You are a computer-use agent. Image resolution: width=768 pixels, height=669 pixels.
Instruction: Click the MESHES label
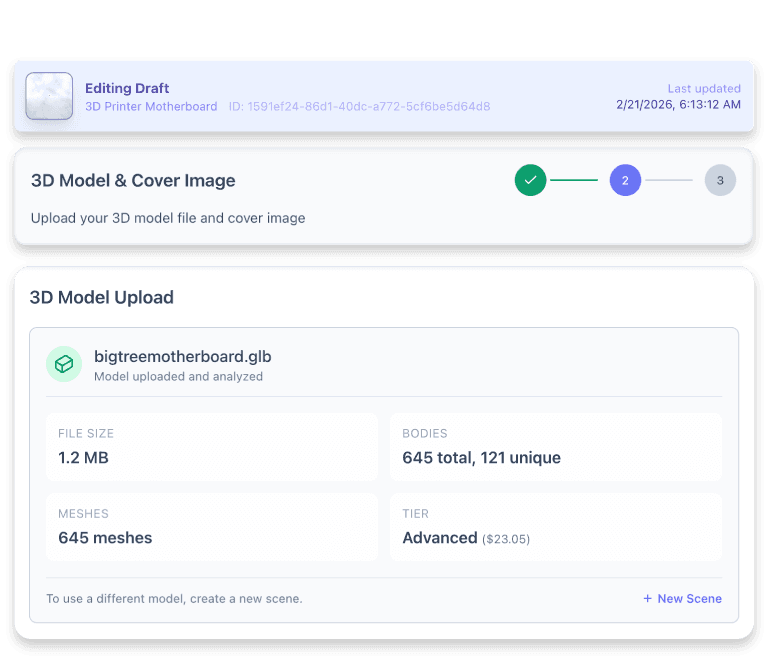[x=83, y=514]
